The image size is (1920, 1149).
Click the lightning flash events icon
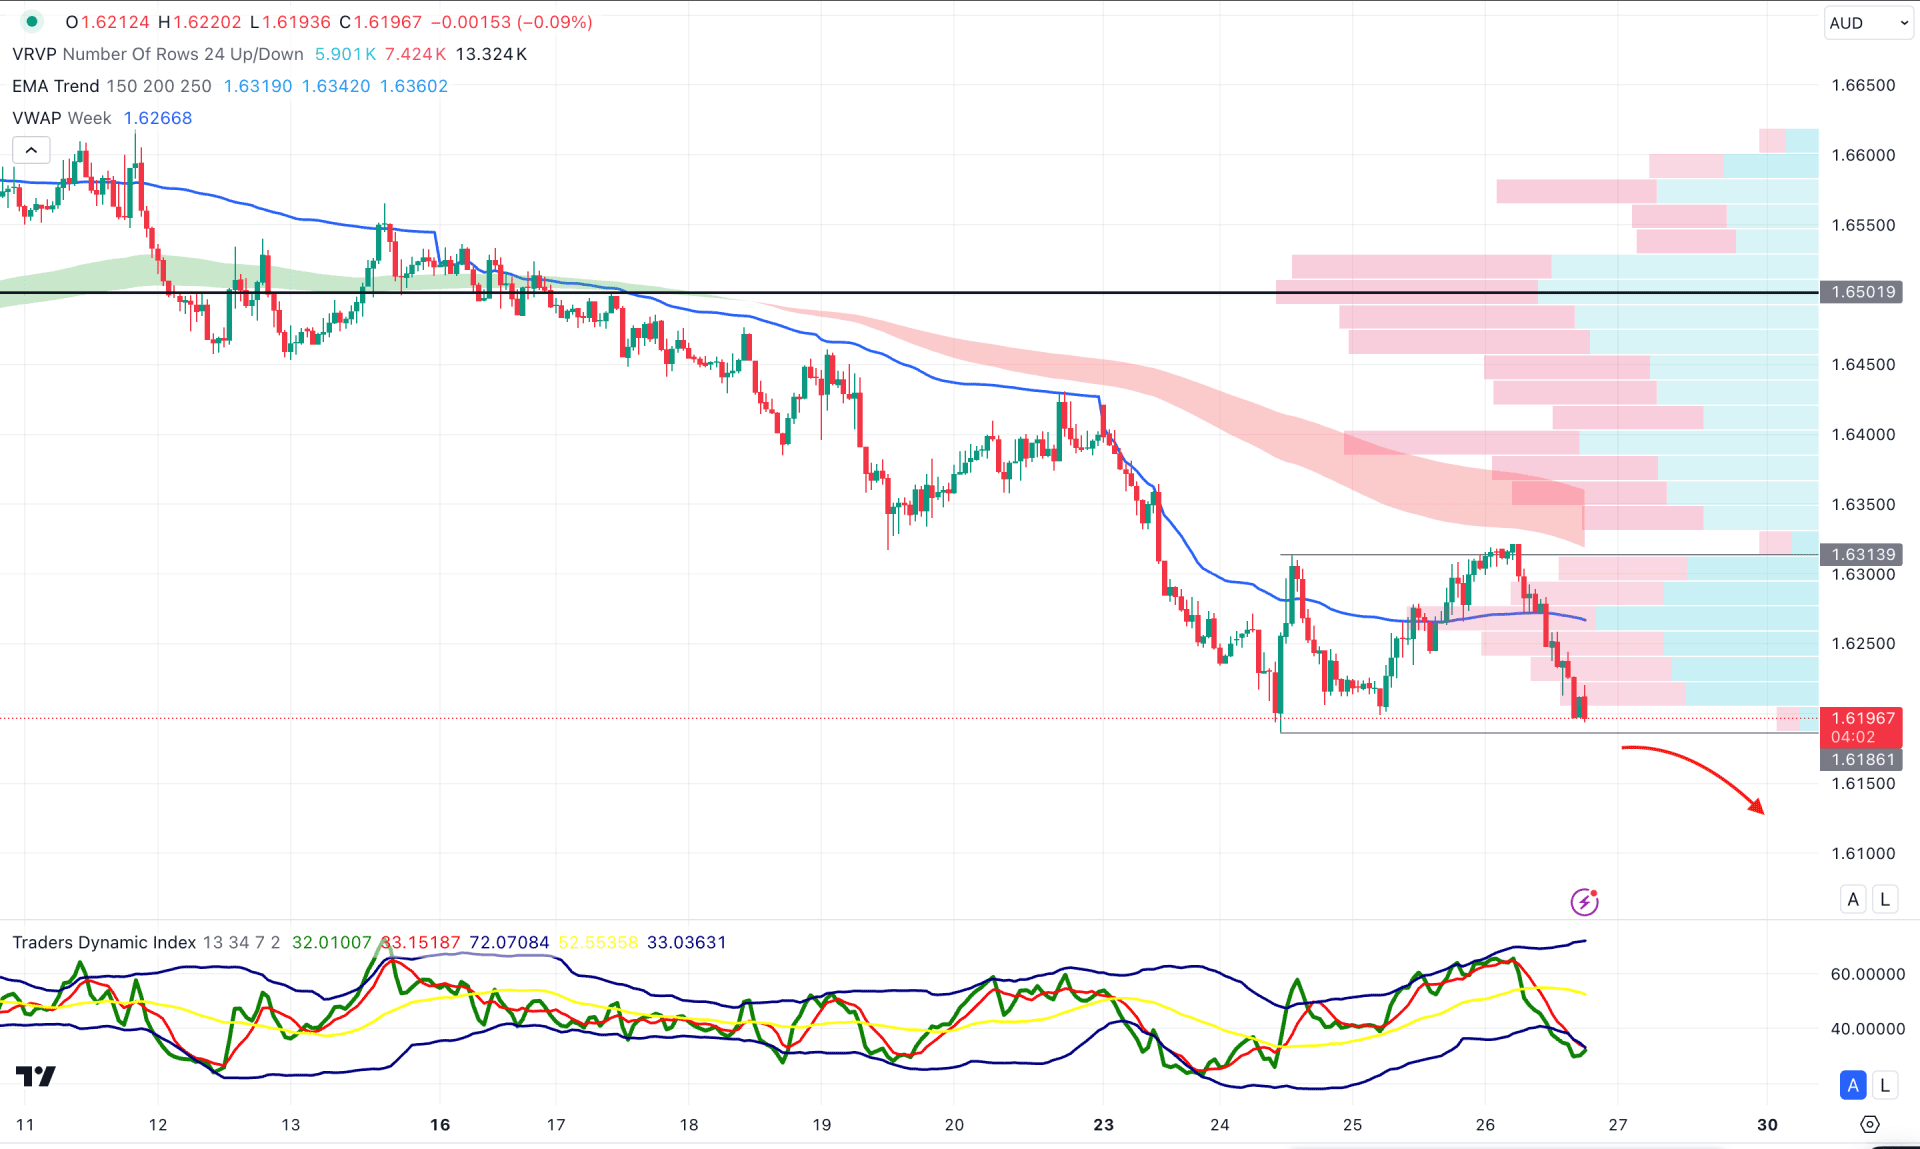pyautogui.click(x=1584, y=902)
